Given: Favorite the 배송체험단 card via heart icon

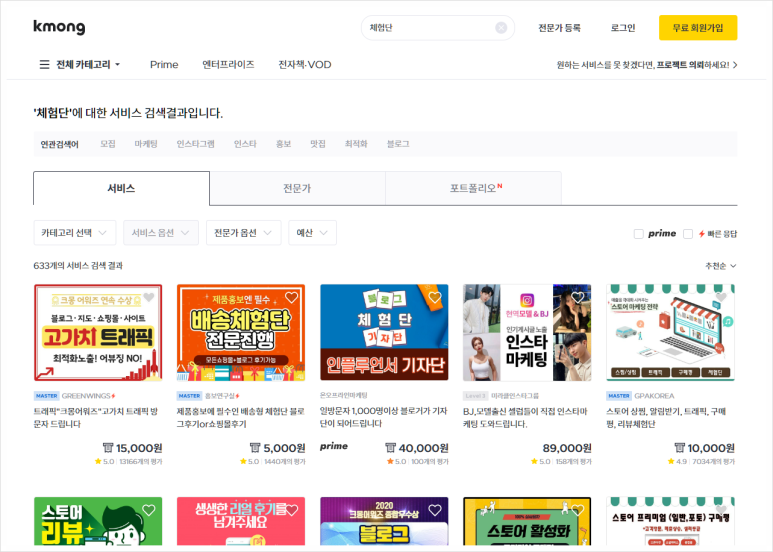Looking at the screenshot, I should [x=292, y=297].
